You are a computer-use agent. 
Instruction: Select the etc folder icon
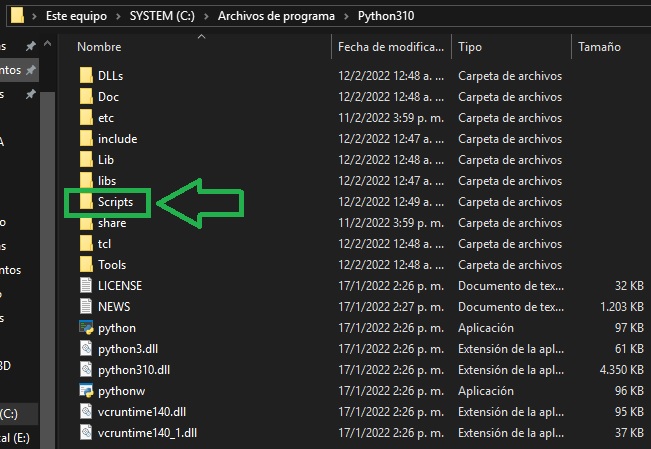click(86, 118)
